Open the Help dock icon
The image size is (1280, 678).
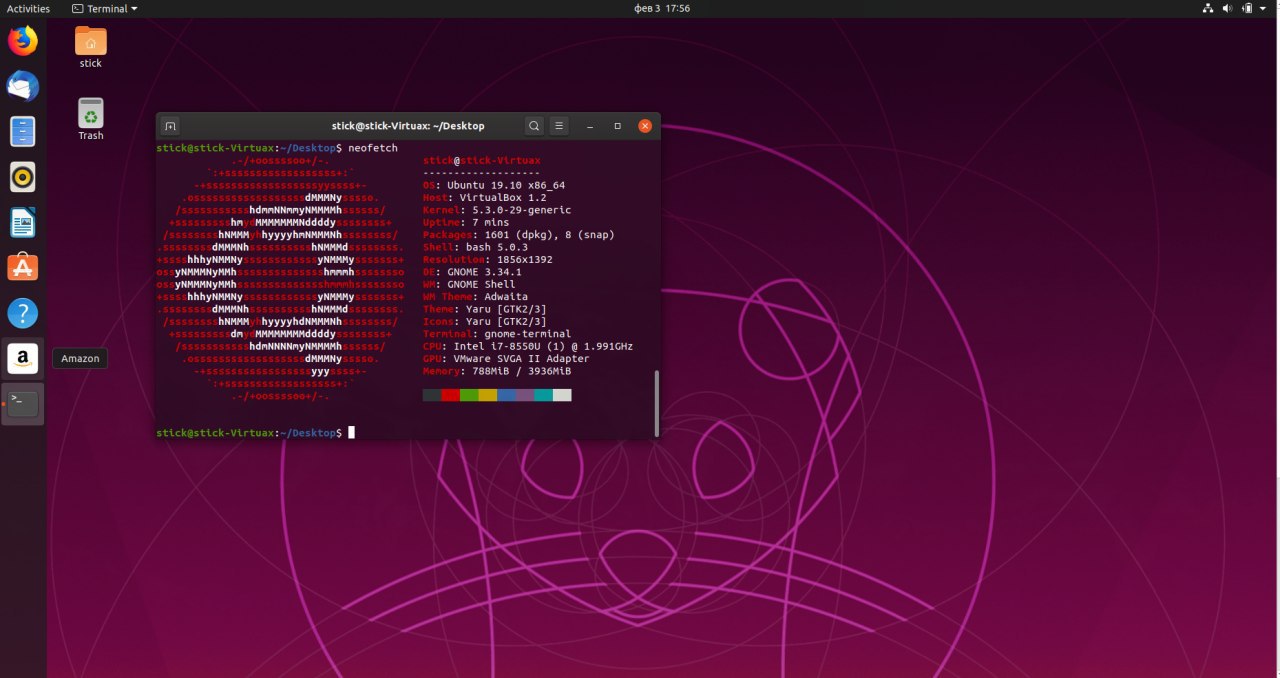click(x=22, y=313)
